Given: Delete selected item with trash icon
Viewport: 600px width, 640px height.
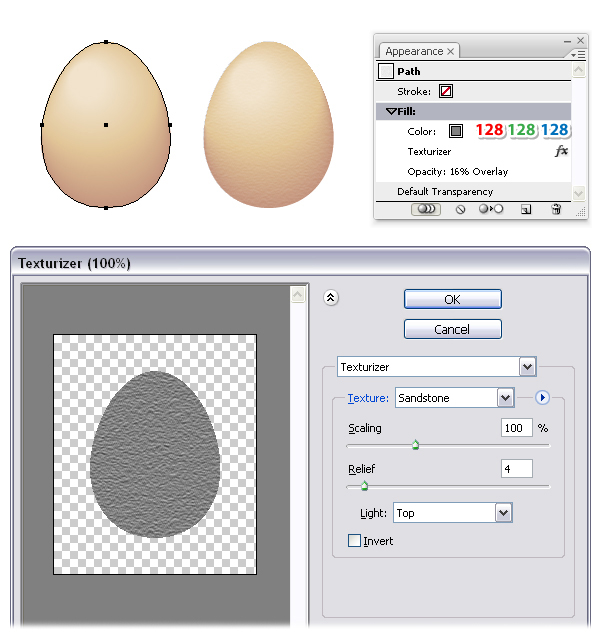Looking at the screenshot, I should coord(556,210).
